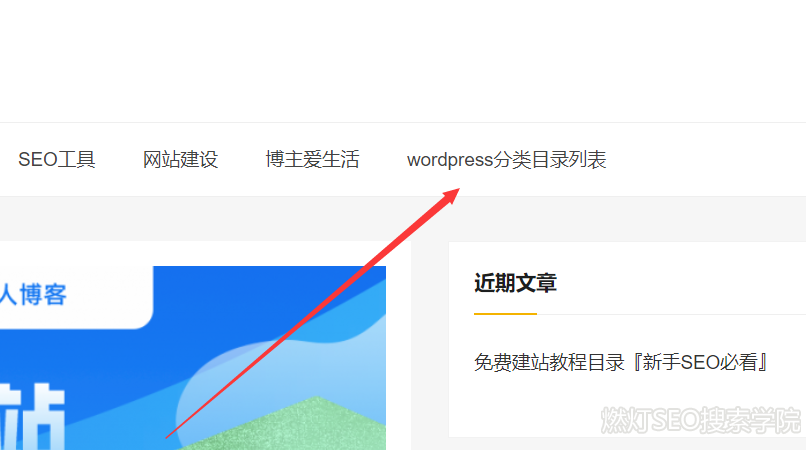The height and width of the screenshot is (450, 806).
Task: Go to the 网站建设 menu item
Action: tap(180, 159)
